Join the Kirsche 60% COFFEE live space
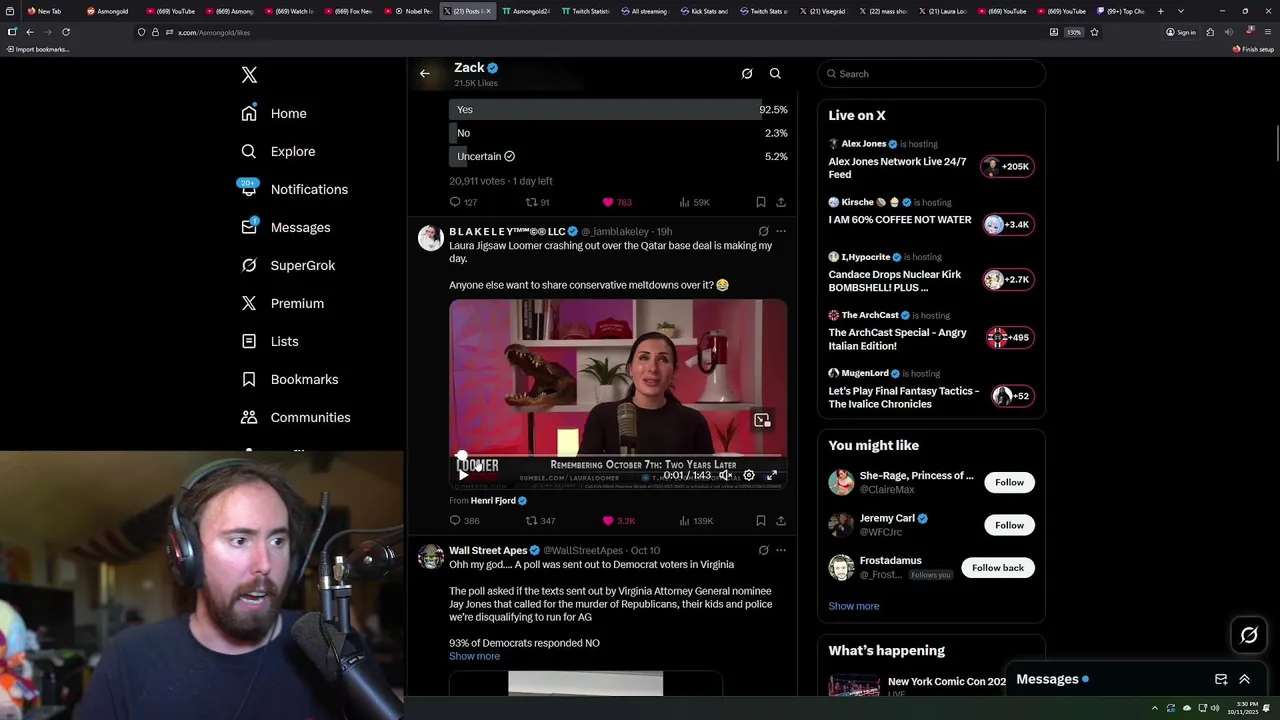The height and width of the screenshot is (720, 1280). click(x=1007, y=225)
